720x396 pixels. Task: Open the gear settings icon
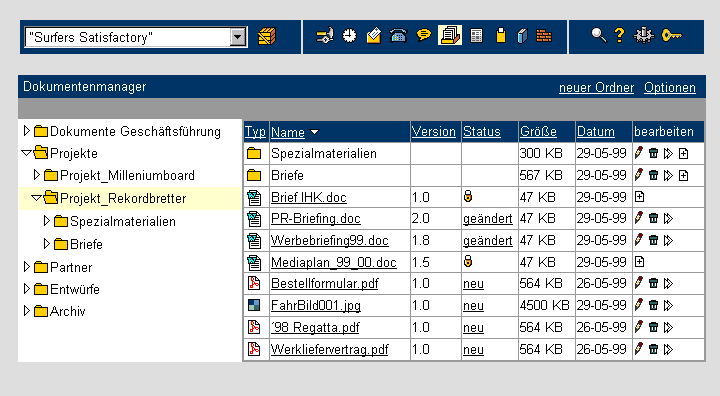click(x=644, y=35)
